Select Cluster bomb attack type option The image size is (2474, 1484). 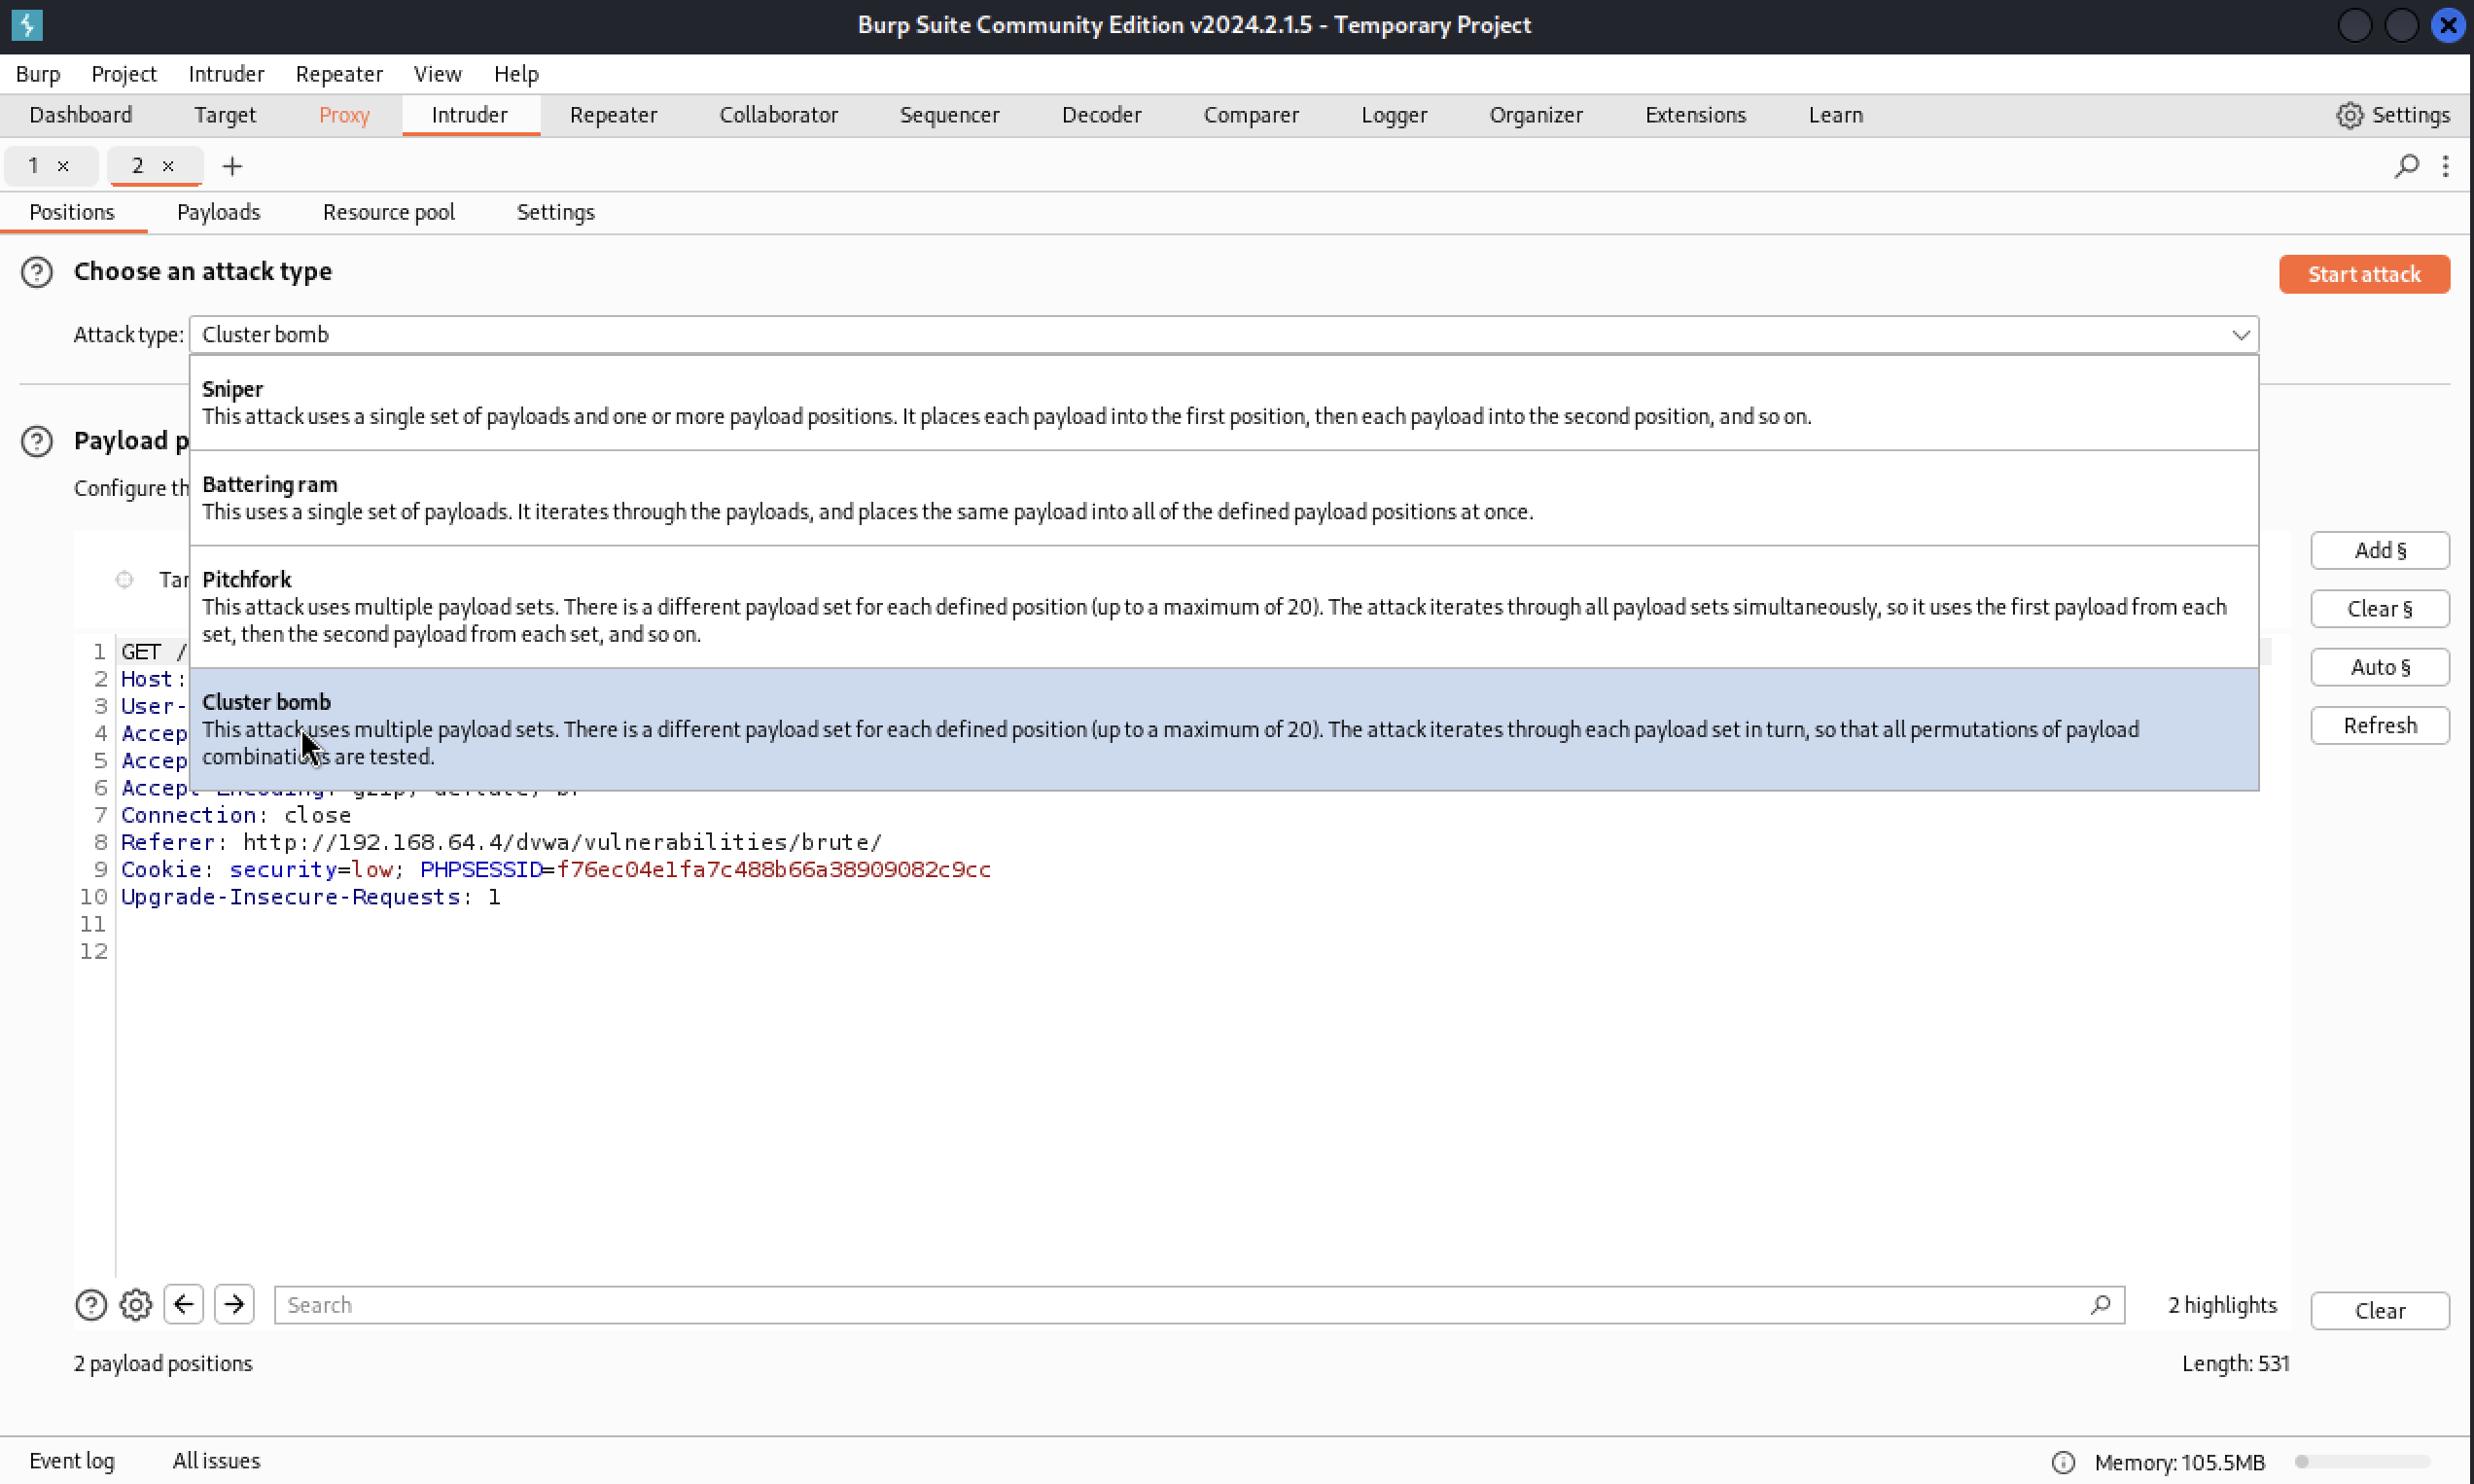(x=1224, y=730)
